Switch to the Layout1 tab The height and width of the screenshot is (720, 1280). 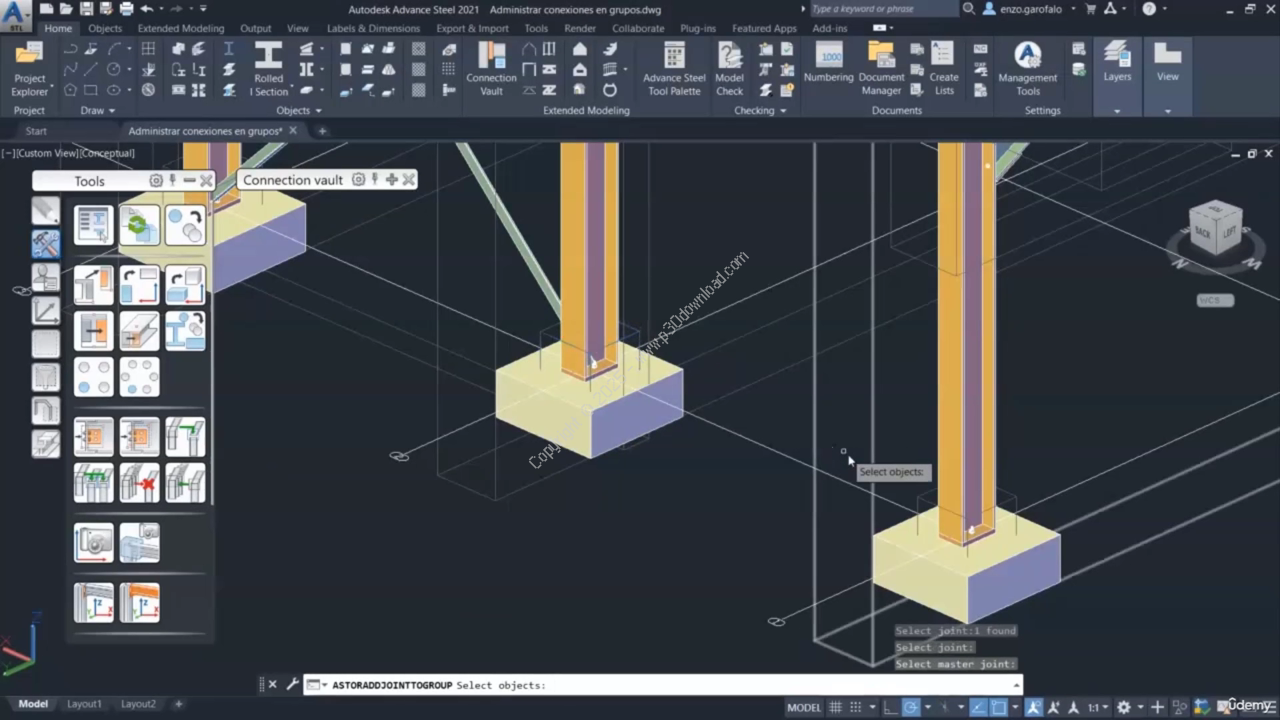click(84, 704)
